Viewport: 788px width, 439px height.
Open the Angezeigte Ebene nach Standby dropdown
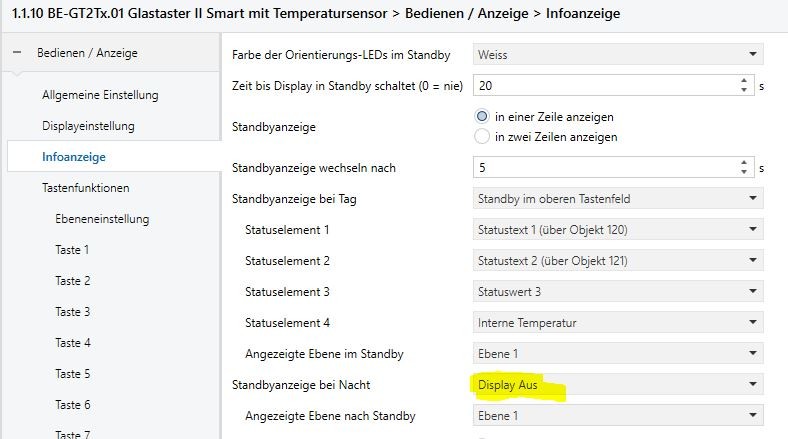617,416
